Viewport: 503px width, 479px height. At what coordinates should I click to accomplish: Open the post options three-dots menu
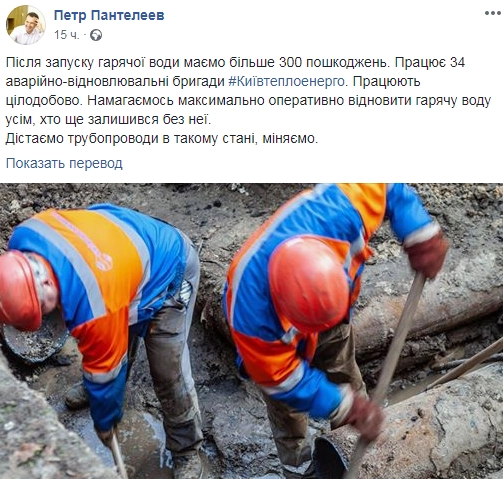click(493, 13)
